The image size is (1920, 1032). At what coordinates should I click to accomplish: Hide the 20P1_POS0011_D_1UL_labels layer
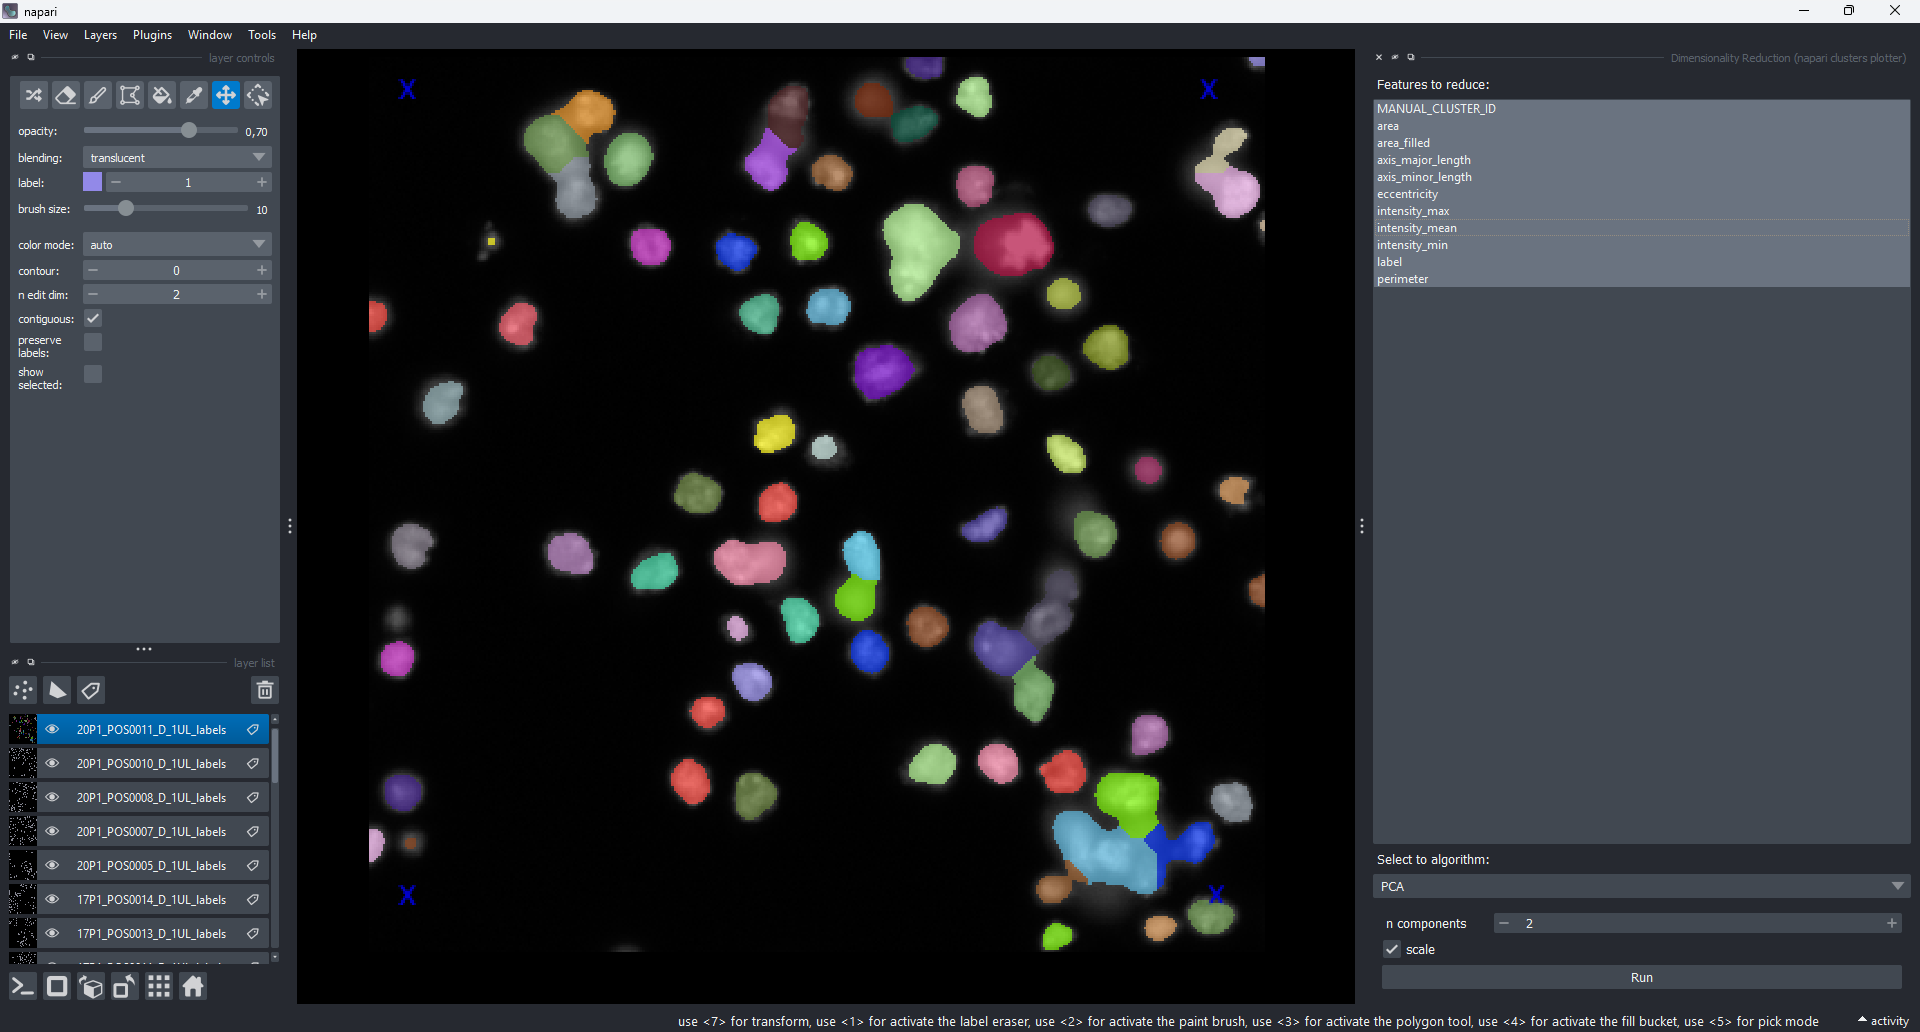[x=52, y=730]
